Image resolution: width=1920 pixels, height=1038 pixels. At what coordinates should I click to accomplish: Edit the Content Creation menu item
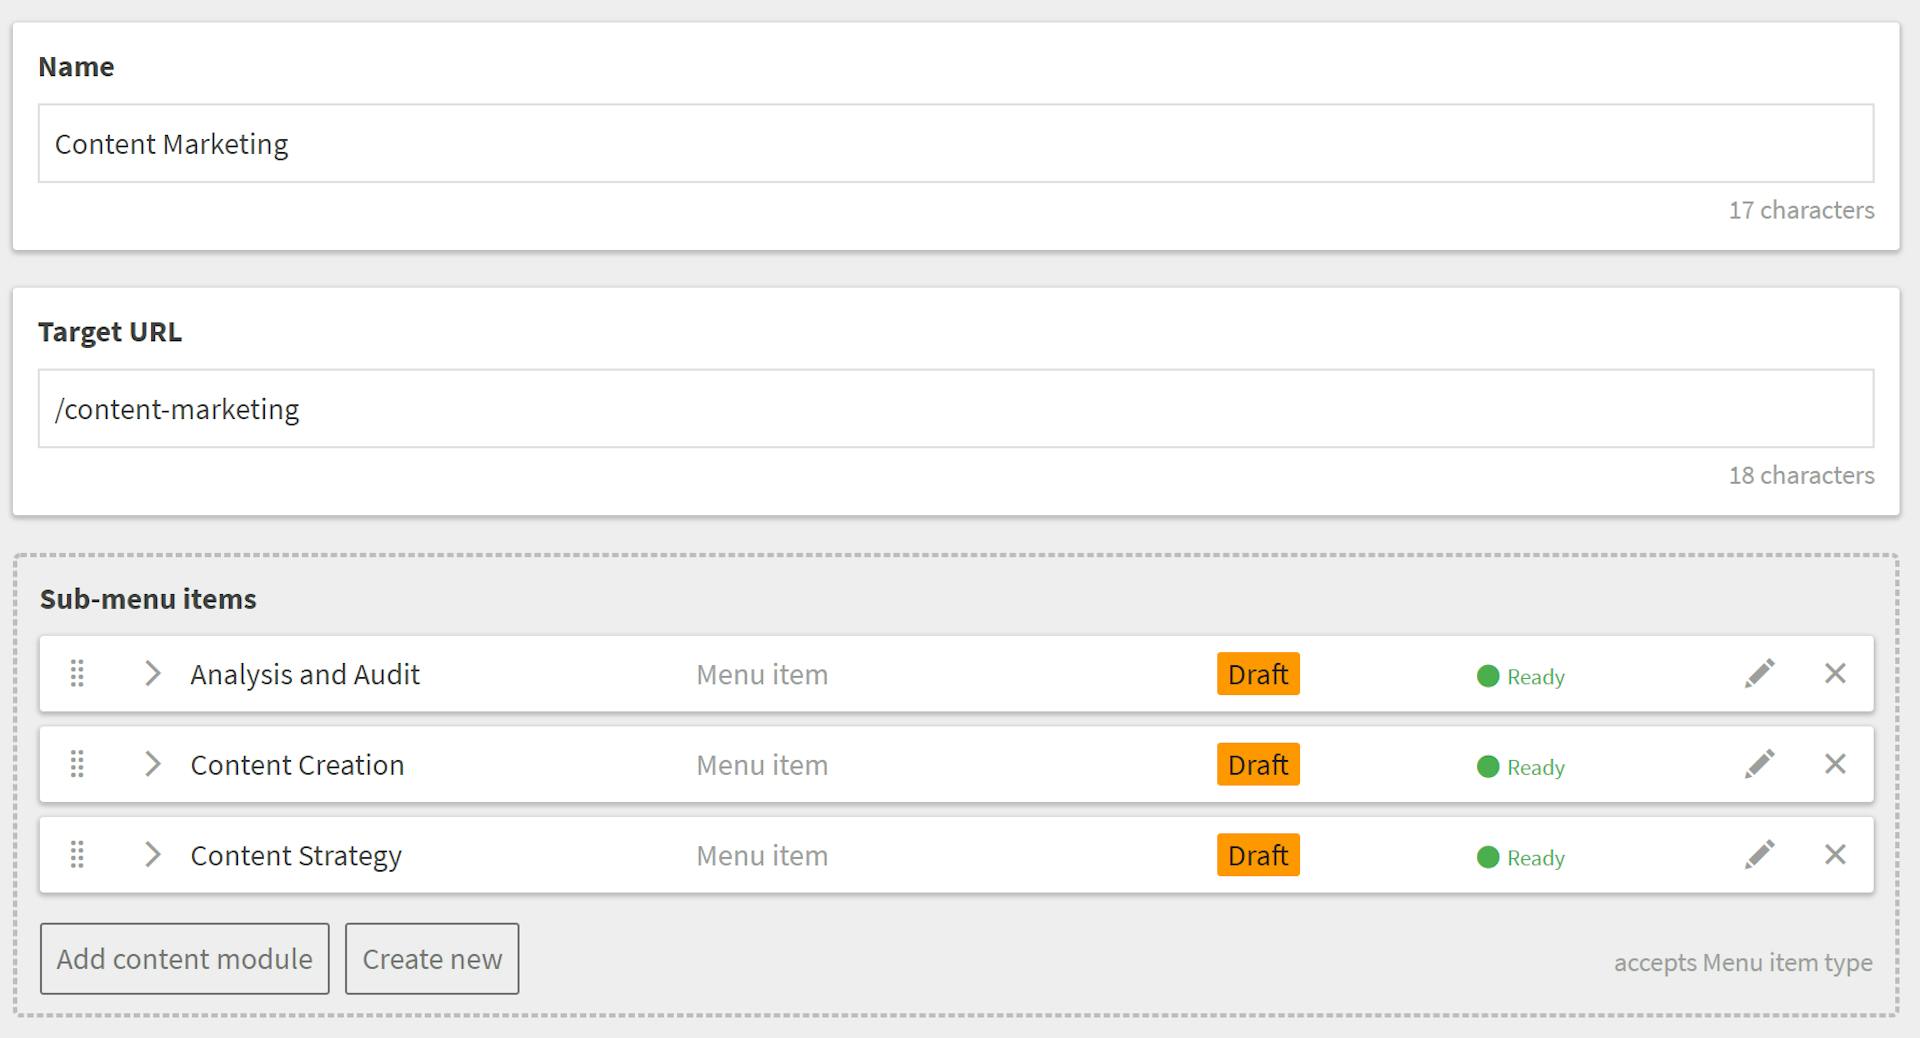coord(1759,764)
